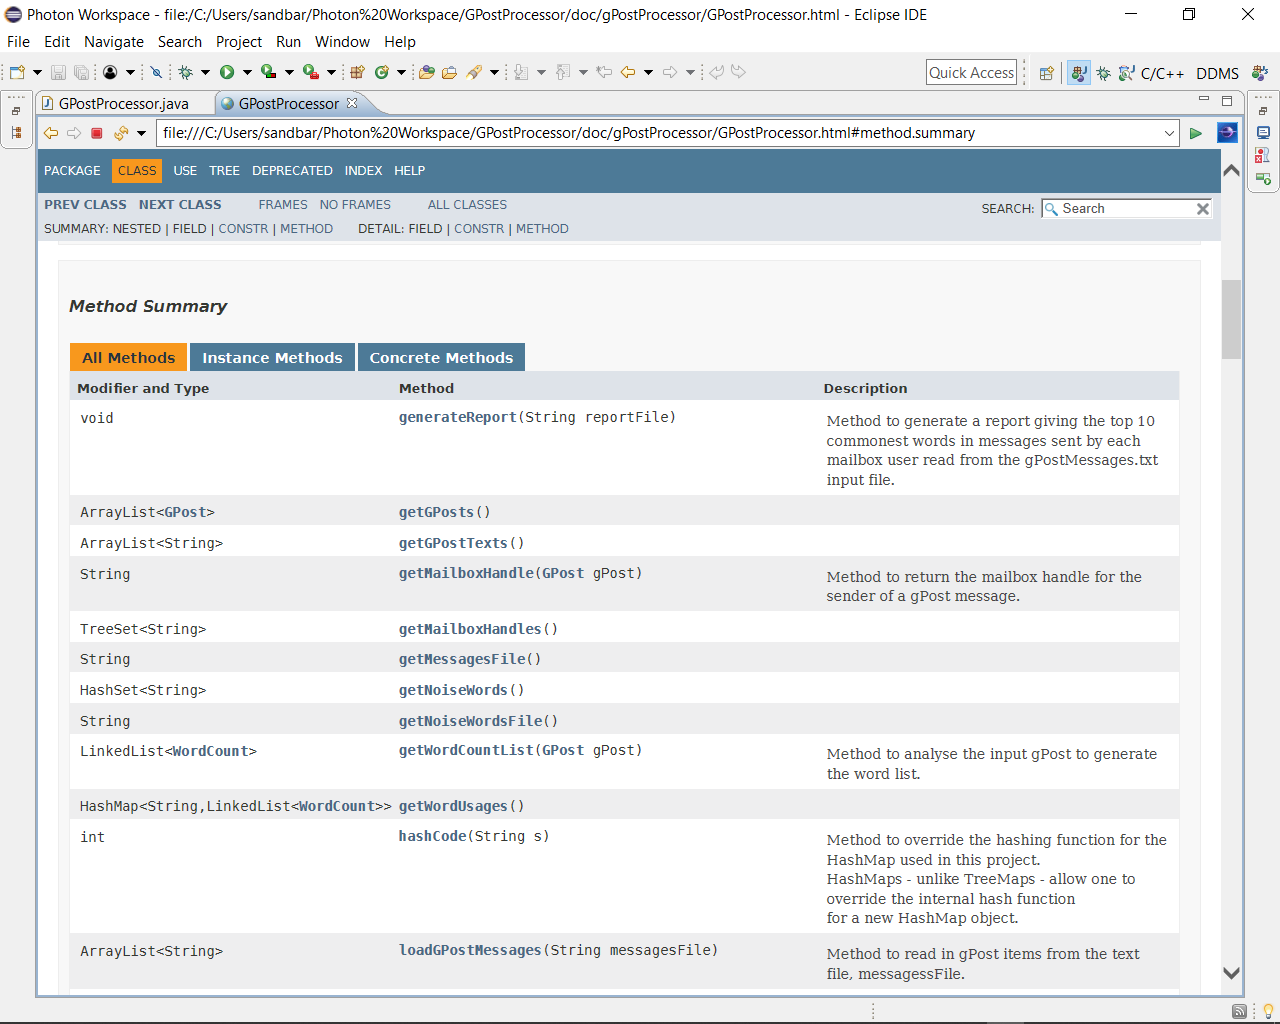Click the New Java Package icon

coord(357,72)
